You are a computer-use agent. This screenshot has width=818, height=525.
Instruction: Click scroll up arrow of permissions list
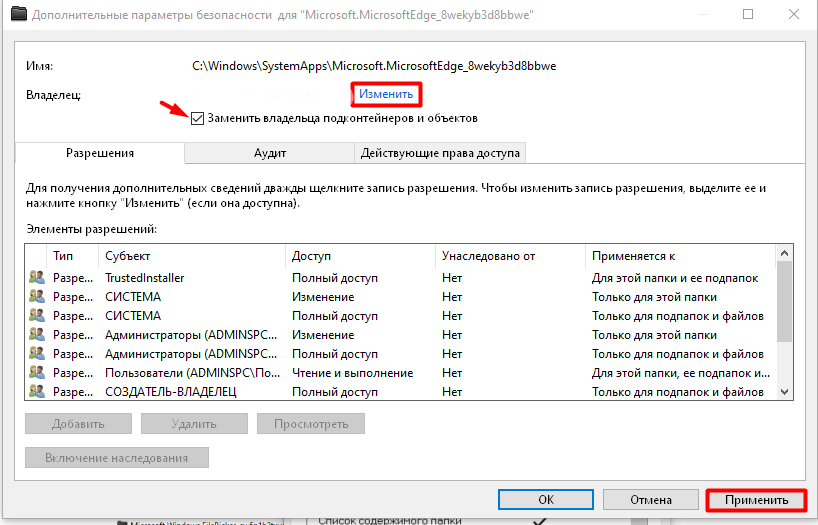[x=784, y=254]
